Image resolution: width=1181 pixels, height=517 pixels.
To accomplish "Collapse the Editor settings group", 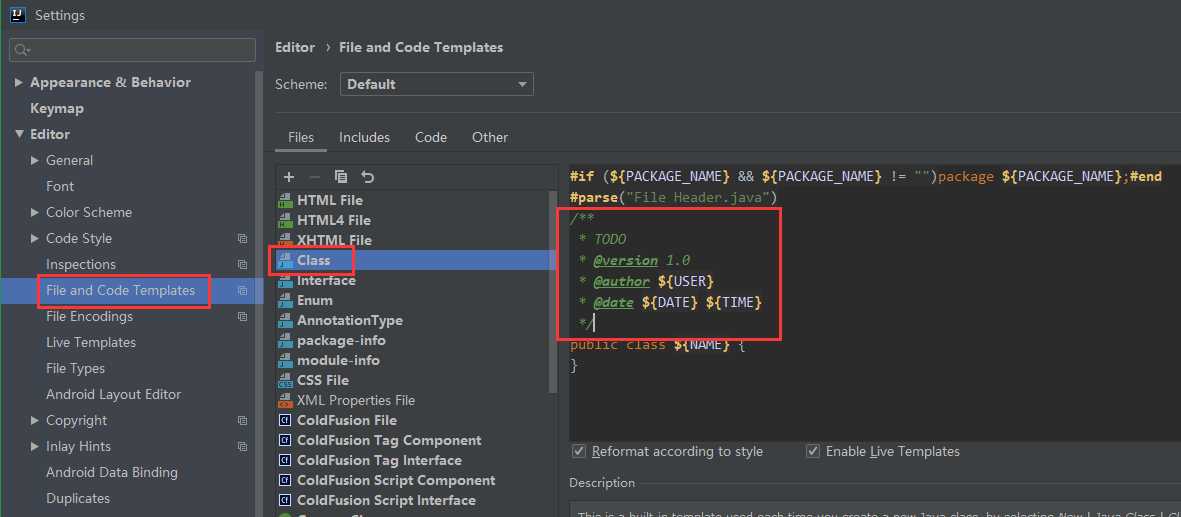I will click(x=19, y=134).
